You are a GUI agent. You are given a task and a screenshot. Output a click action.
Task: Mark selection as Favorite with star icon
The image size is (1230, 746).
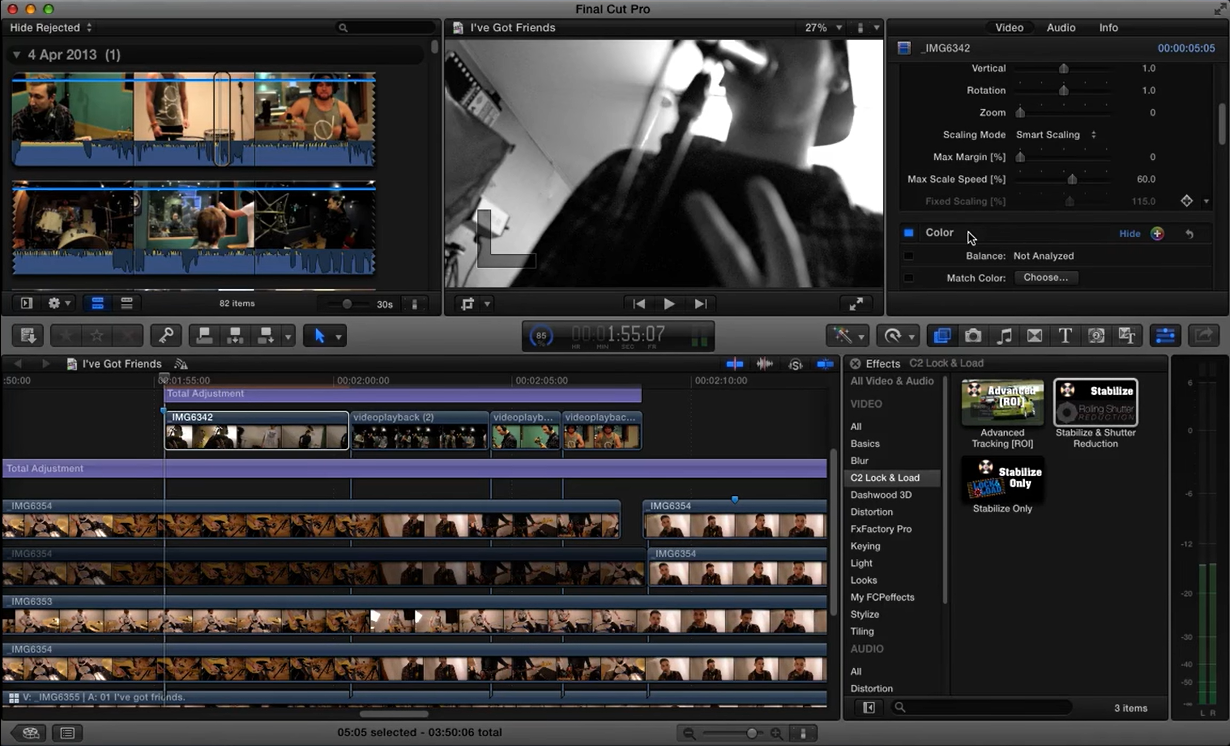click(65, 336)
